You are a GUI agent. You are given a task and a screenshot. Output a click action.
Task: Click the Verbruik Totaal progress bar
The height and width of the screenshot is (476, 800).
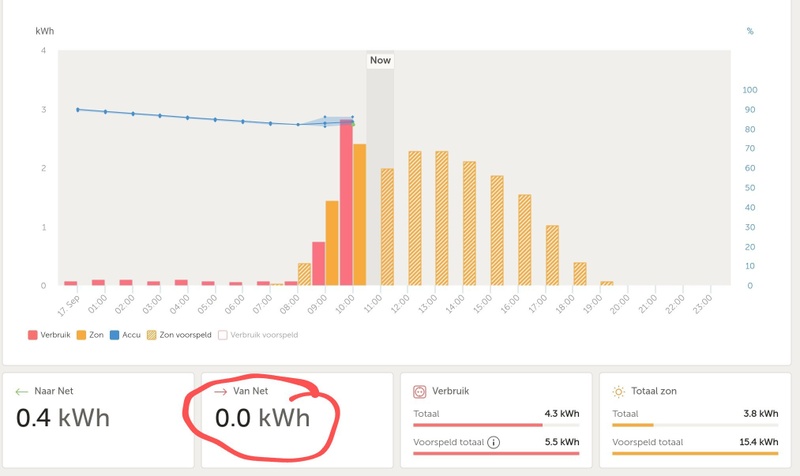pyautogui.click(x=496, y=424)
